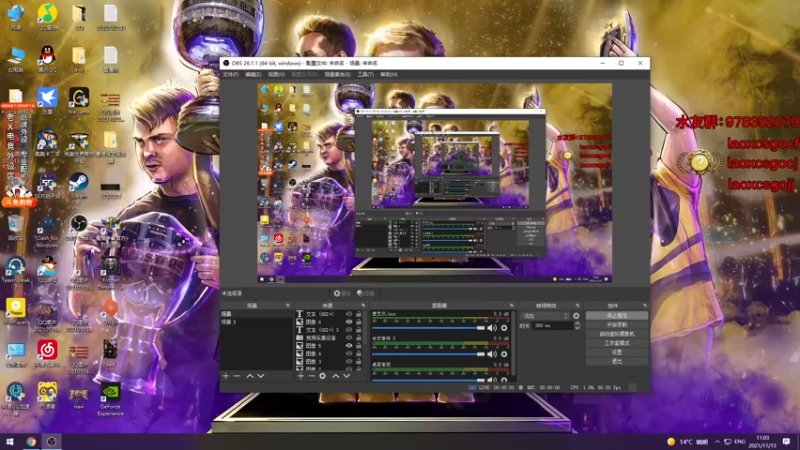The width and height of the screenshot is (800, 450).
Task: Open source properties gear in Sources panel
Action: point(322,376)
